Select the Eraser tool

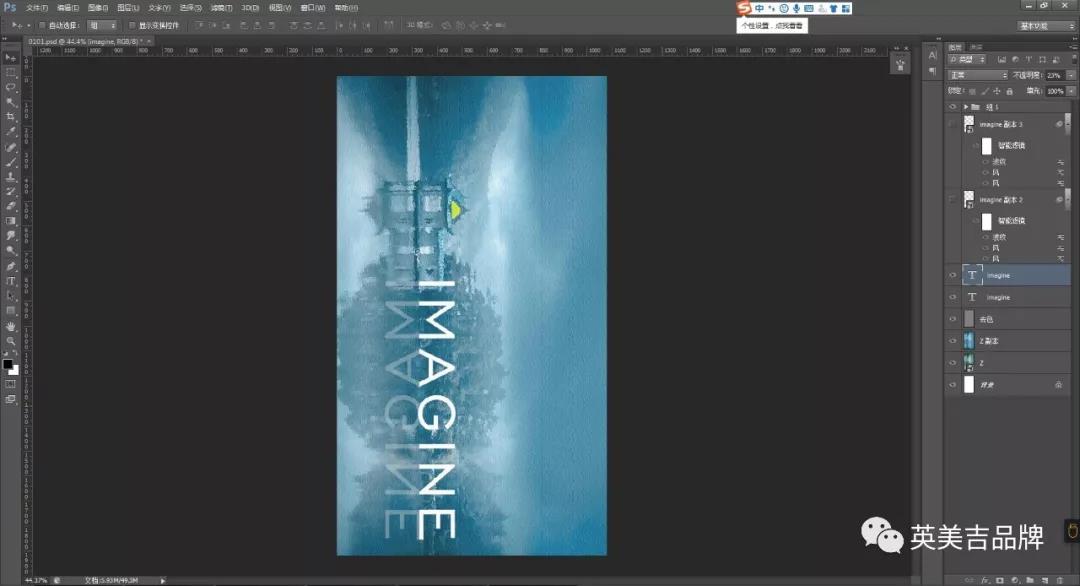10,206
